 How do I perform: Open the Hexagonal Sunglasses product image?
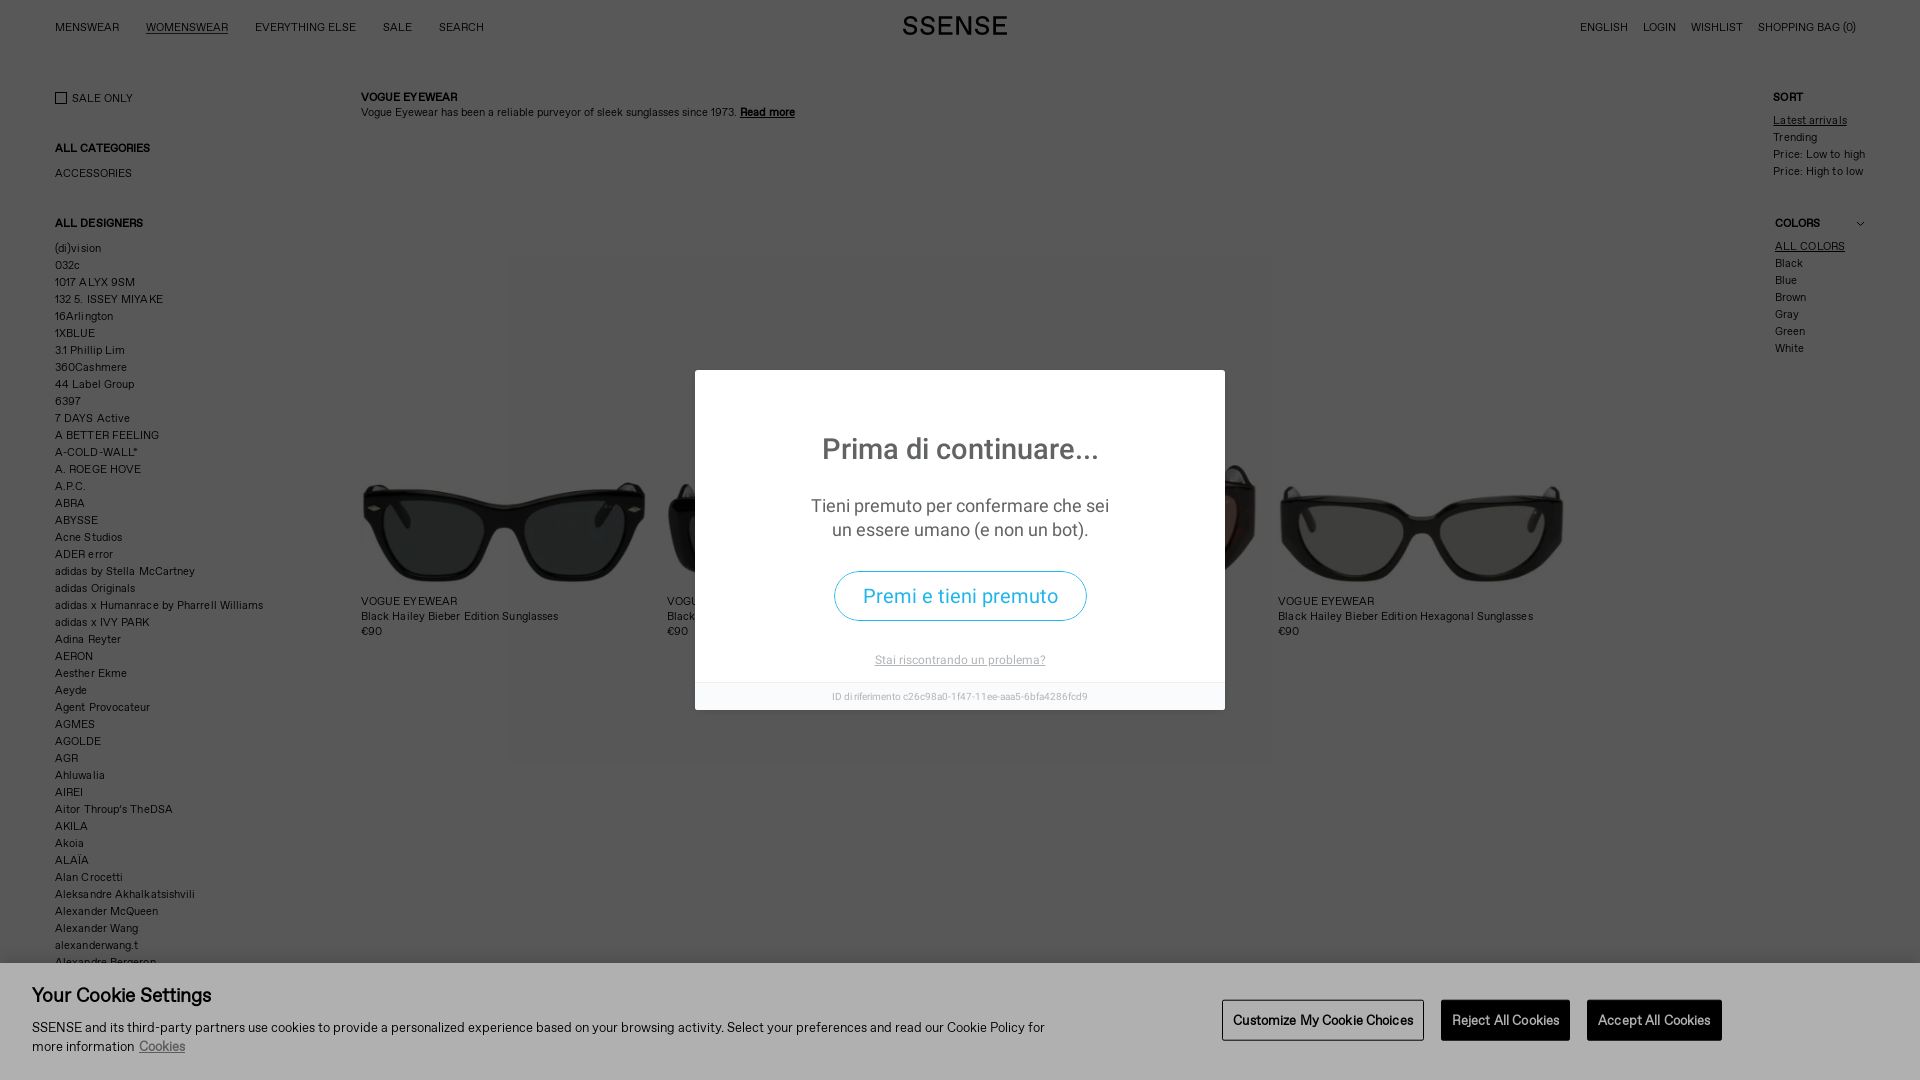(x=1420, y=531)
